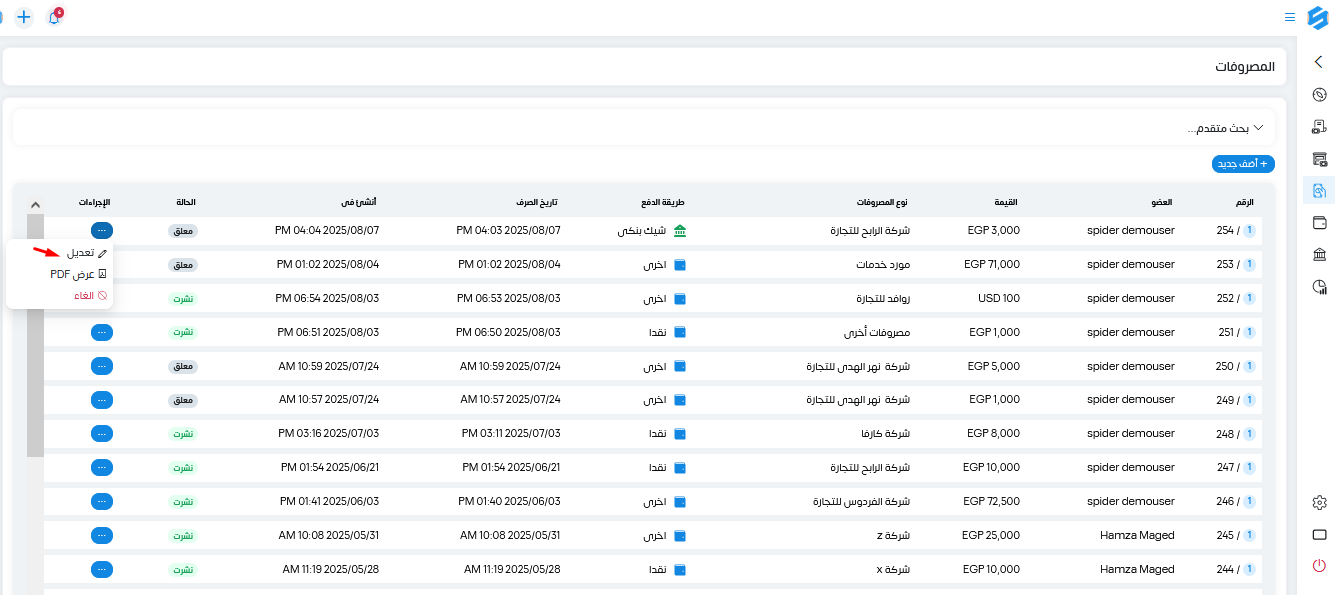Image resolution: width=1339 pixels, height=595 pixels.
Task: Click Hamza Maged in row 245
Action: tap(1138, 536)
